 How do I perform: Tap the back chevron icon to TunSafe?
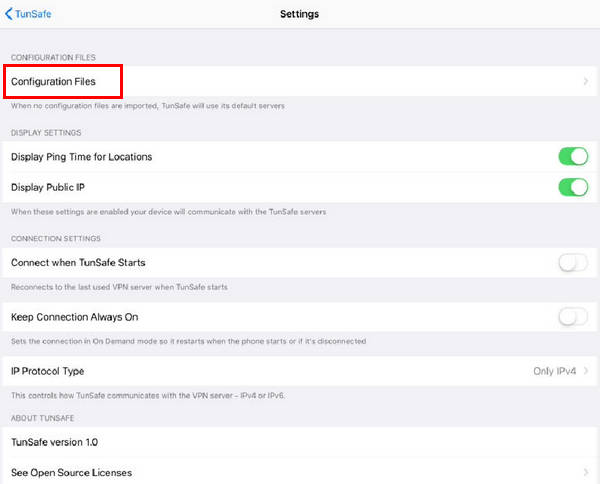click(9, 14)
